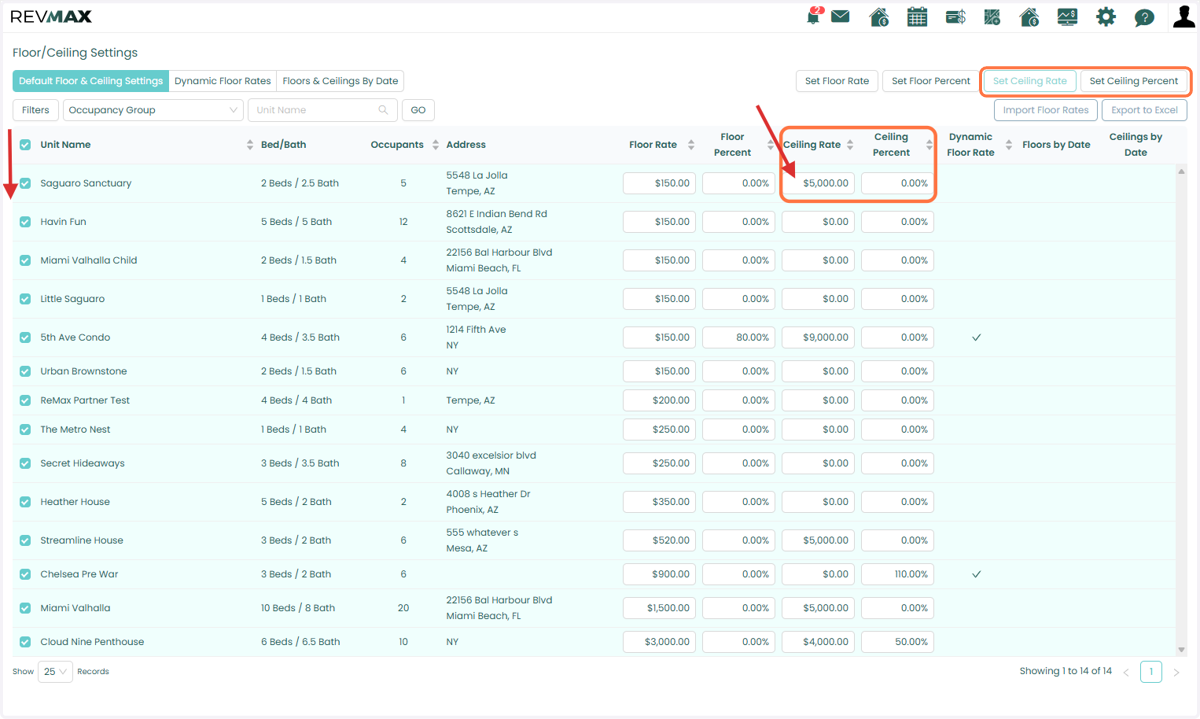Click the Filters button
The image size is (1200, 719).
tap(35, 110)
